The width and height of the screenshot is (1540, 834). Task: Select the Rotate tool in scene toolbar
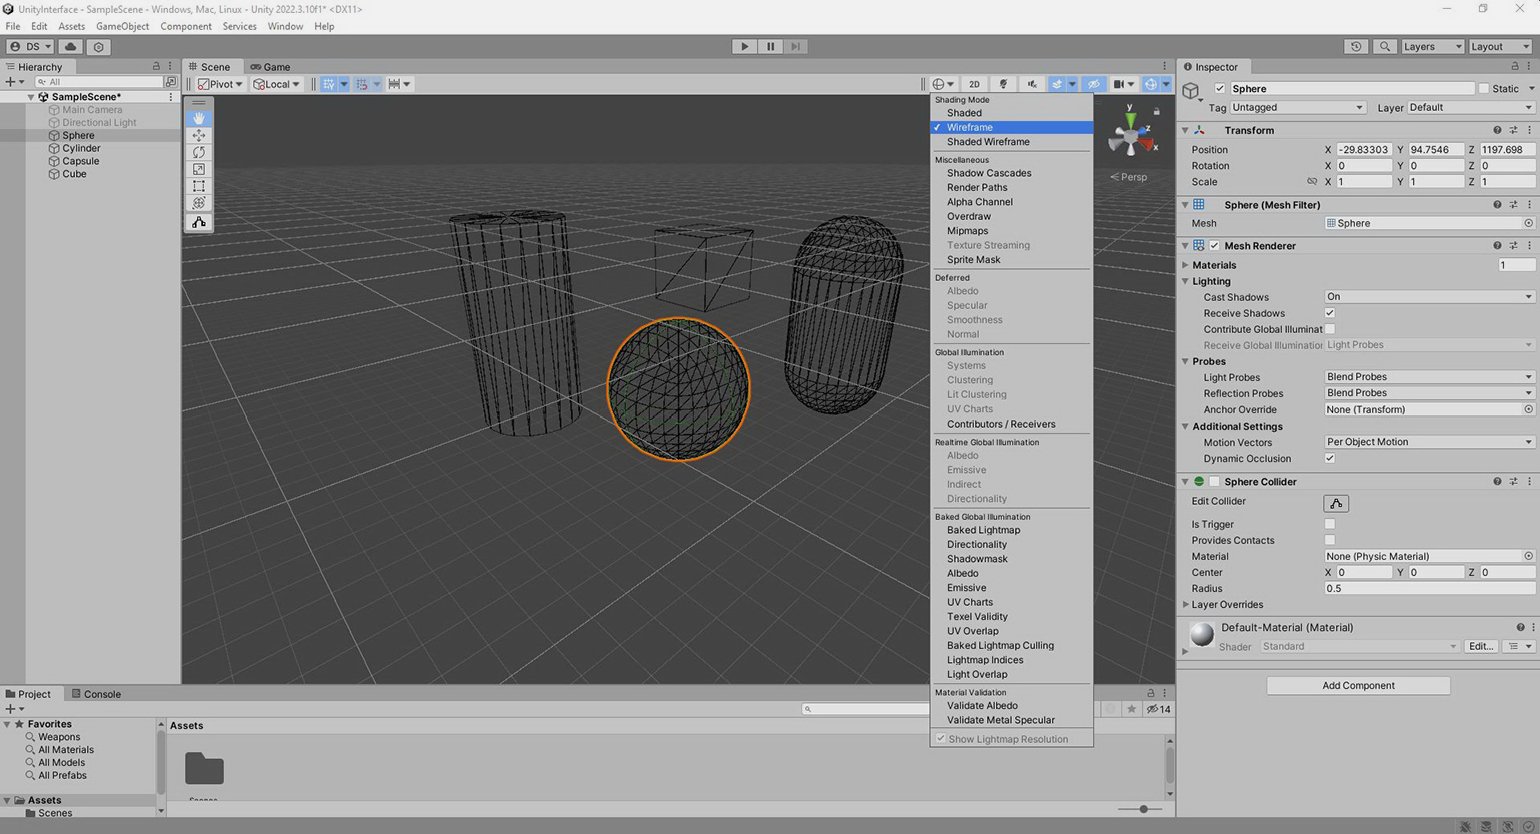[199, 152]
